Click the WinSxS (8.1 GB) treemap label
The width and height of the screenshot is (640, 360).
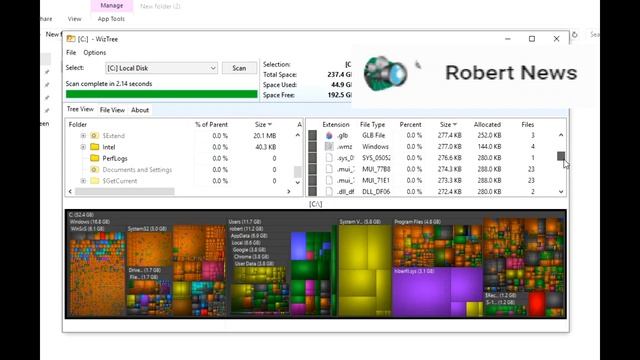(87, 229)
